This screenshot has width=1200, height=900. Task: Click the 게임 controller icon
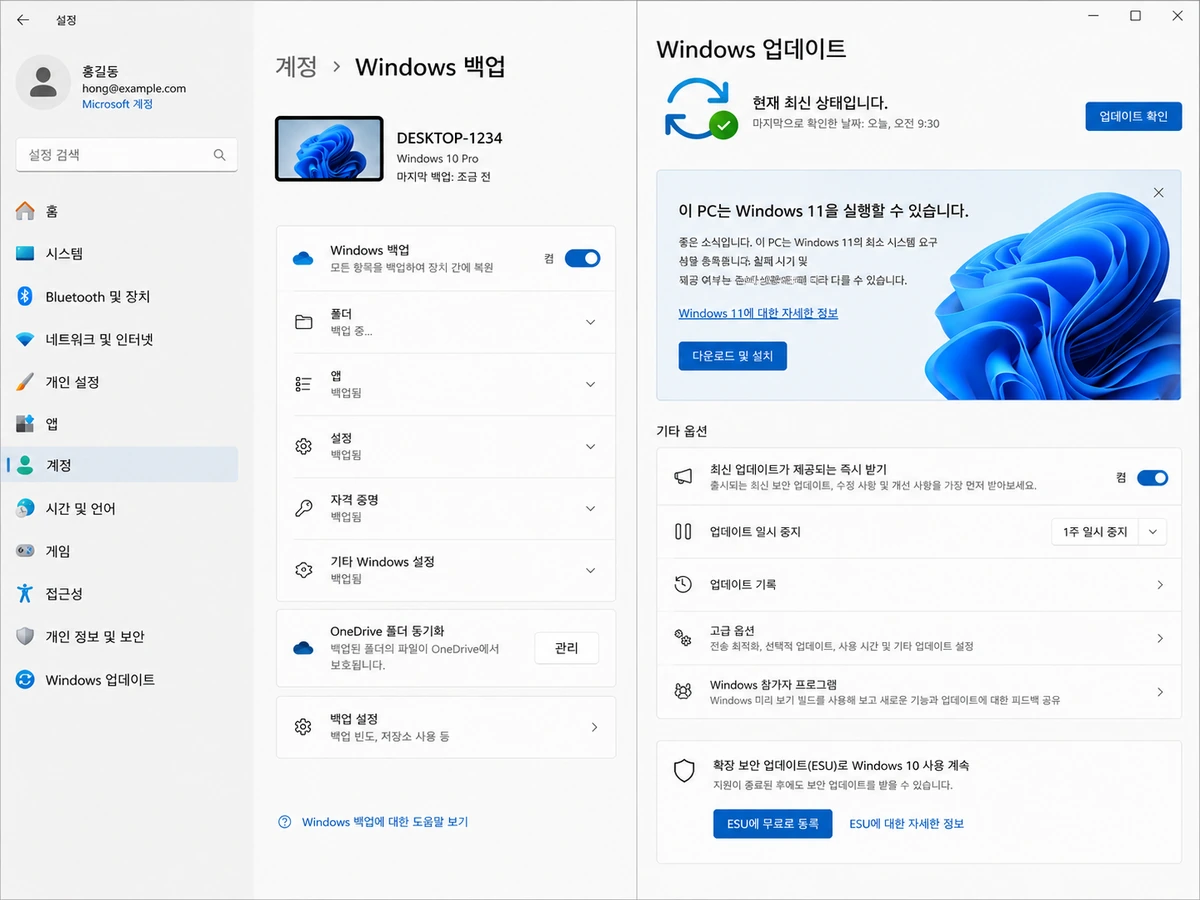click(25, 551)
